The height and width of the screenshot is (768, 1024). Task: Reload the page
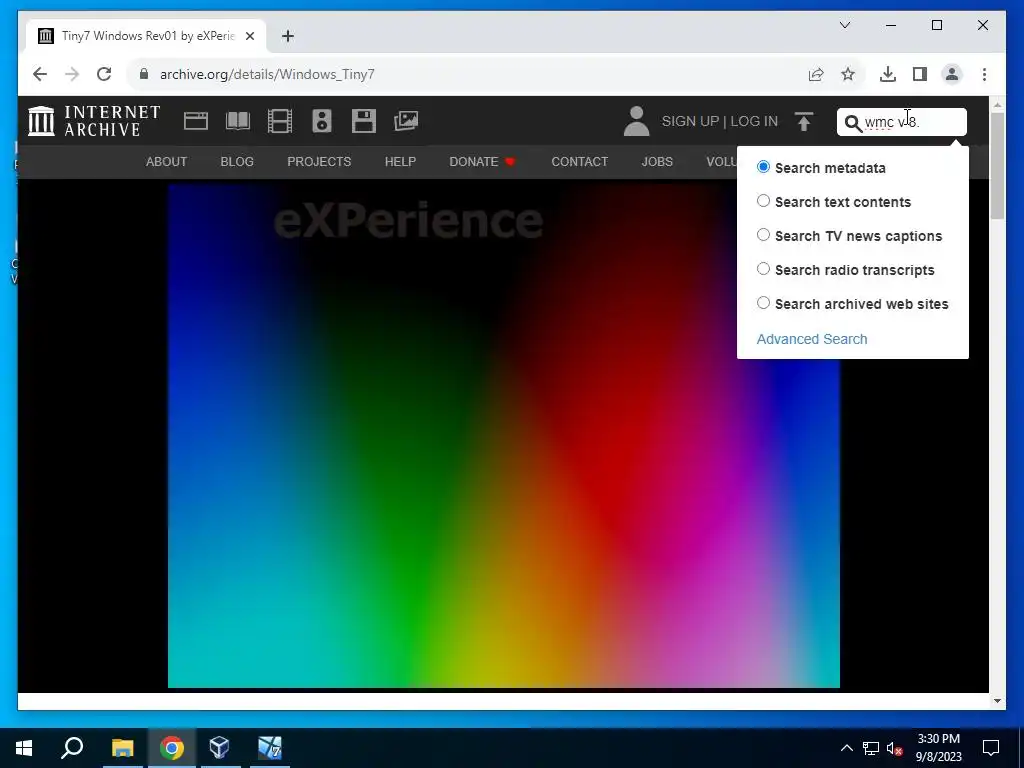[x=104, y=74]
